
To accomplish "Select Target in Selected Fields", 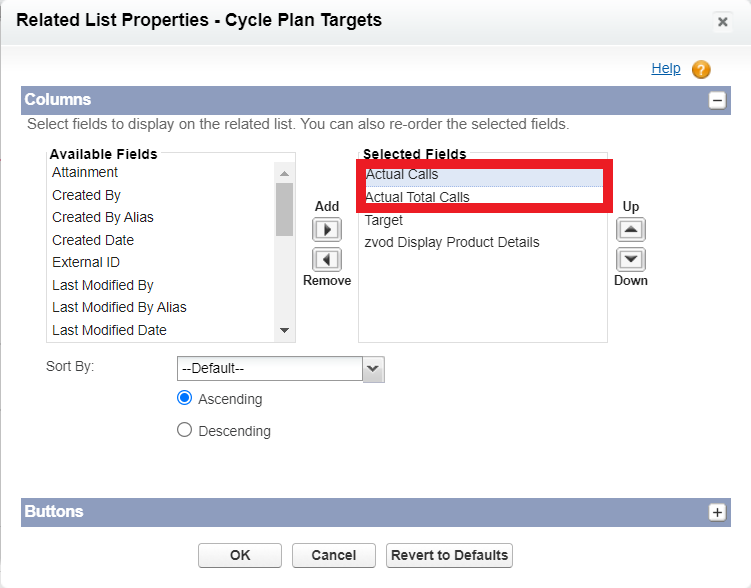I will (x=384, y=220).
